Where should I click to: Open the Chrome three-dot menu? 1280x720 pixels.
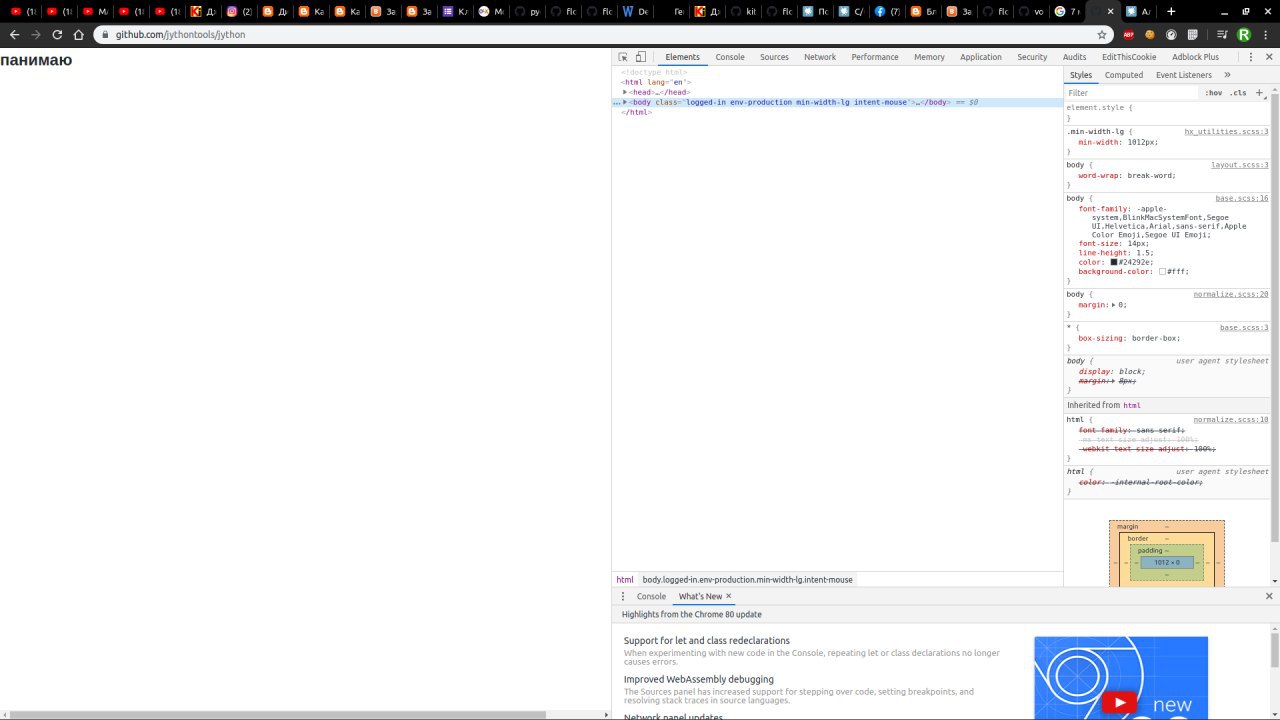1265,34
